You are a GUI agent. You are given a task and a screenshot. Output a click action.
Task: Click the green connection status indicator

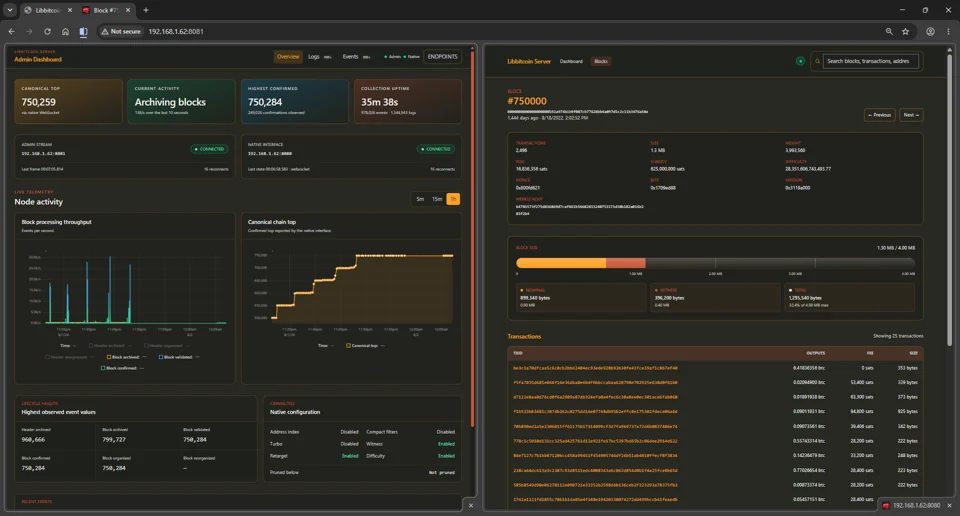pos(800,61)
